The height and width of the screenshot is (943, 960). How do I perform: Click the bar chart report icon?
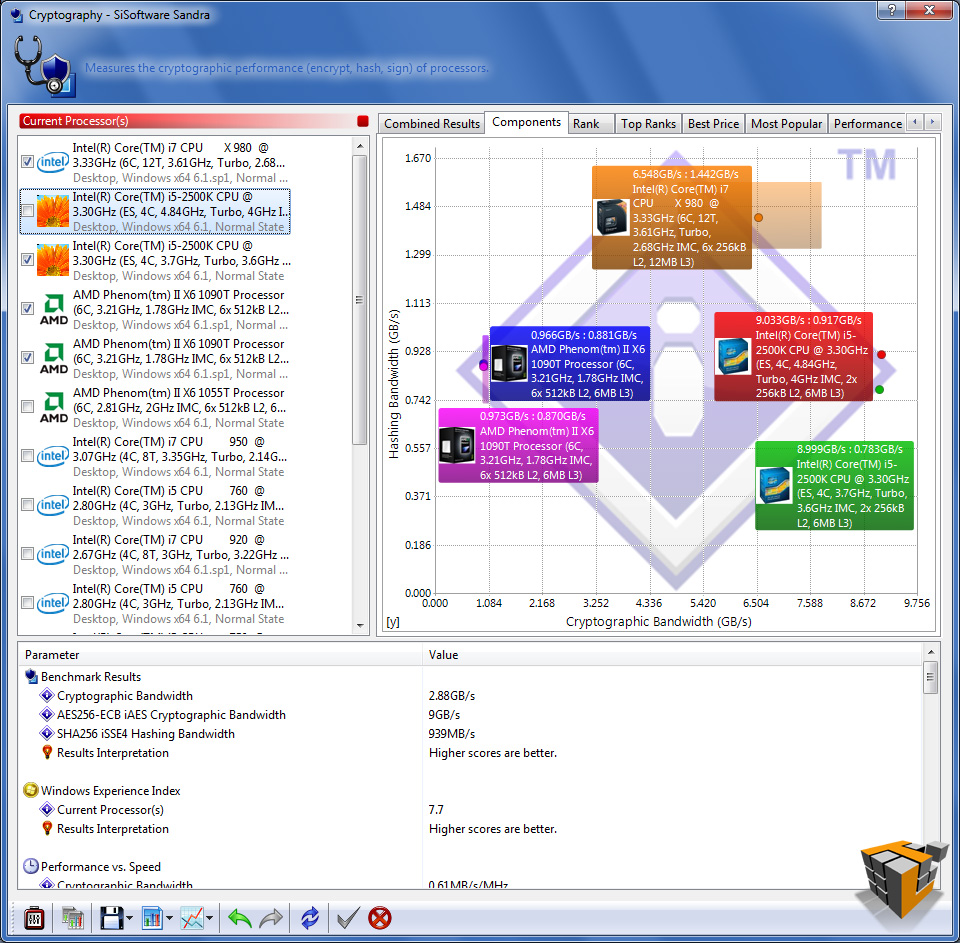152,918
